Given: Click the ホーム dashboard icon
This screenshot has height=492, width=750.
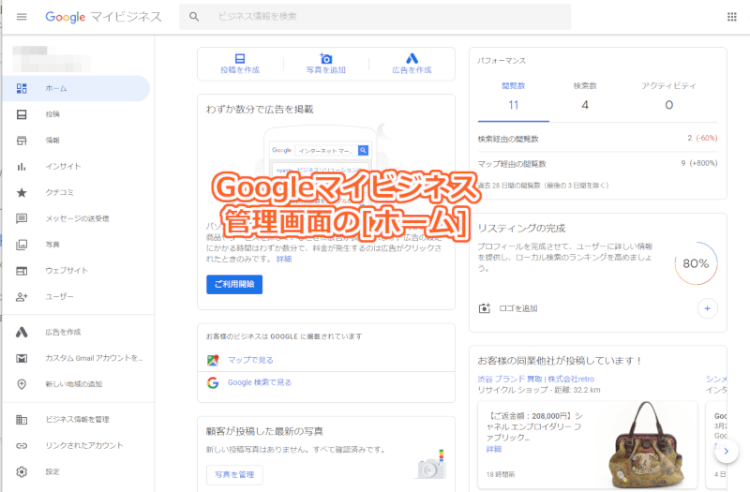Looking at the screenshot, I should [x=22, y=88].
